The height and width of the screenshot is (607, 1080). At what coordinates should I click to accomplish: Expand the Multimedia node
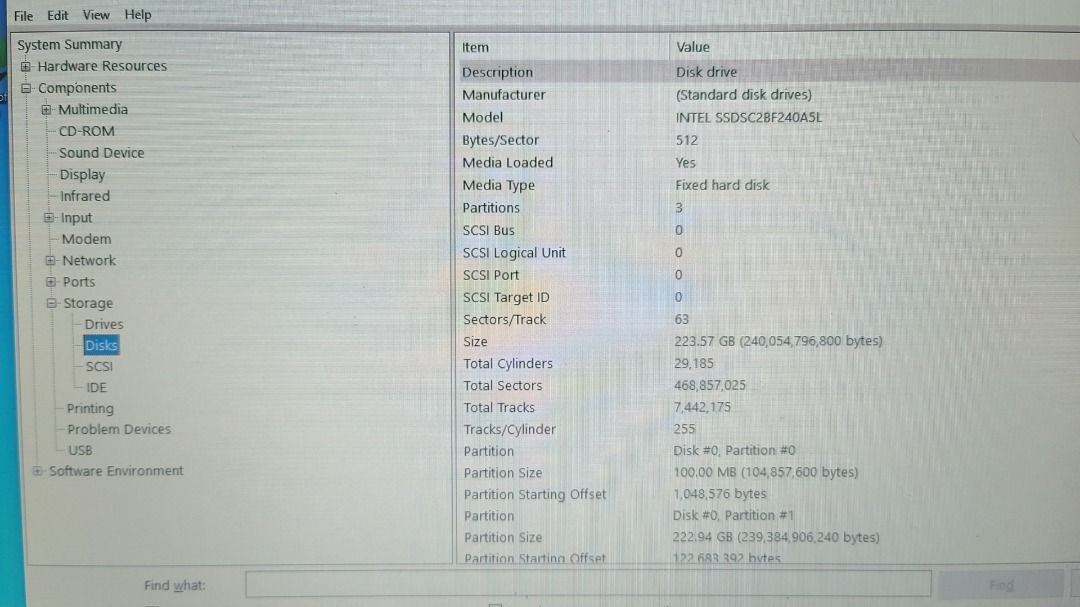pyautogui.click(x=48, y=109)
